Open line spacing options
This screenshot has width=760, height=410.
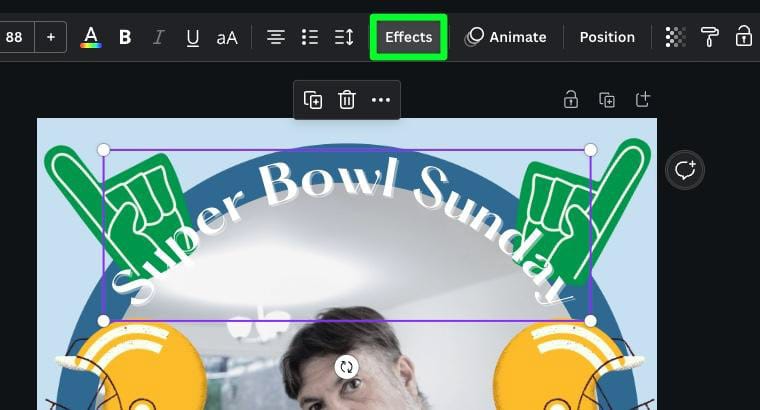[x=344, y=37]
